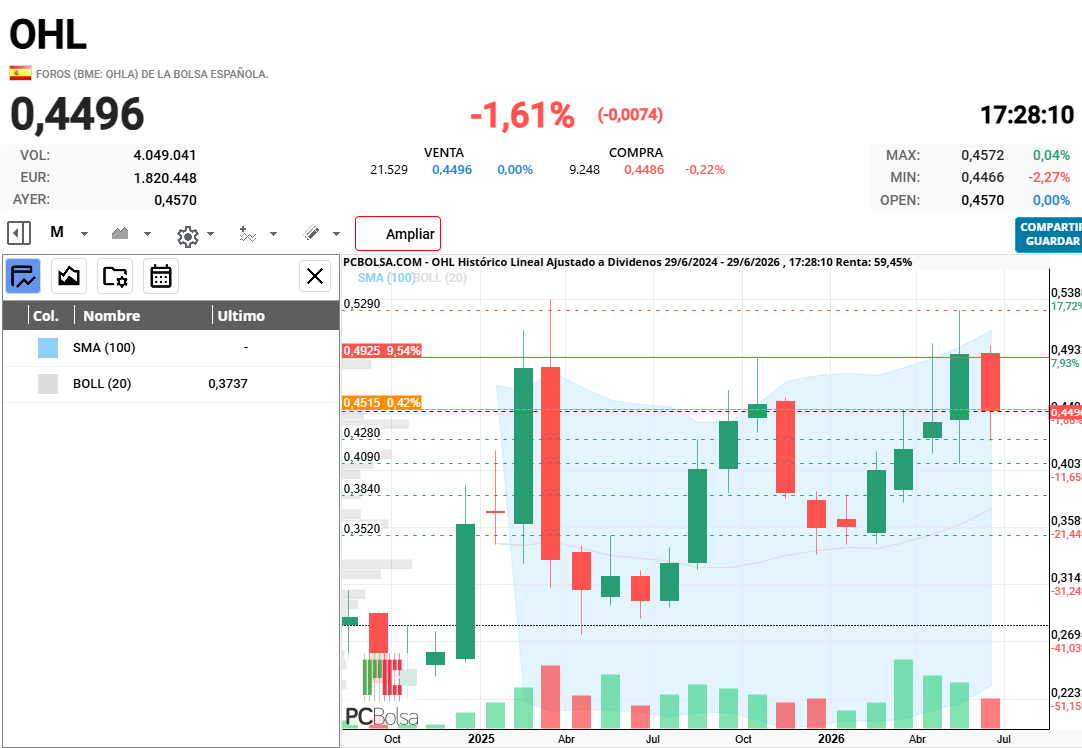Viewport: 1082px width, 748px height.
Task: Click the PCBolsa logo on chart
Action: tap(382, 692)
